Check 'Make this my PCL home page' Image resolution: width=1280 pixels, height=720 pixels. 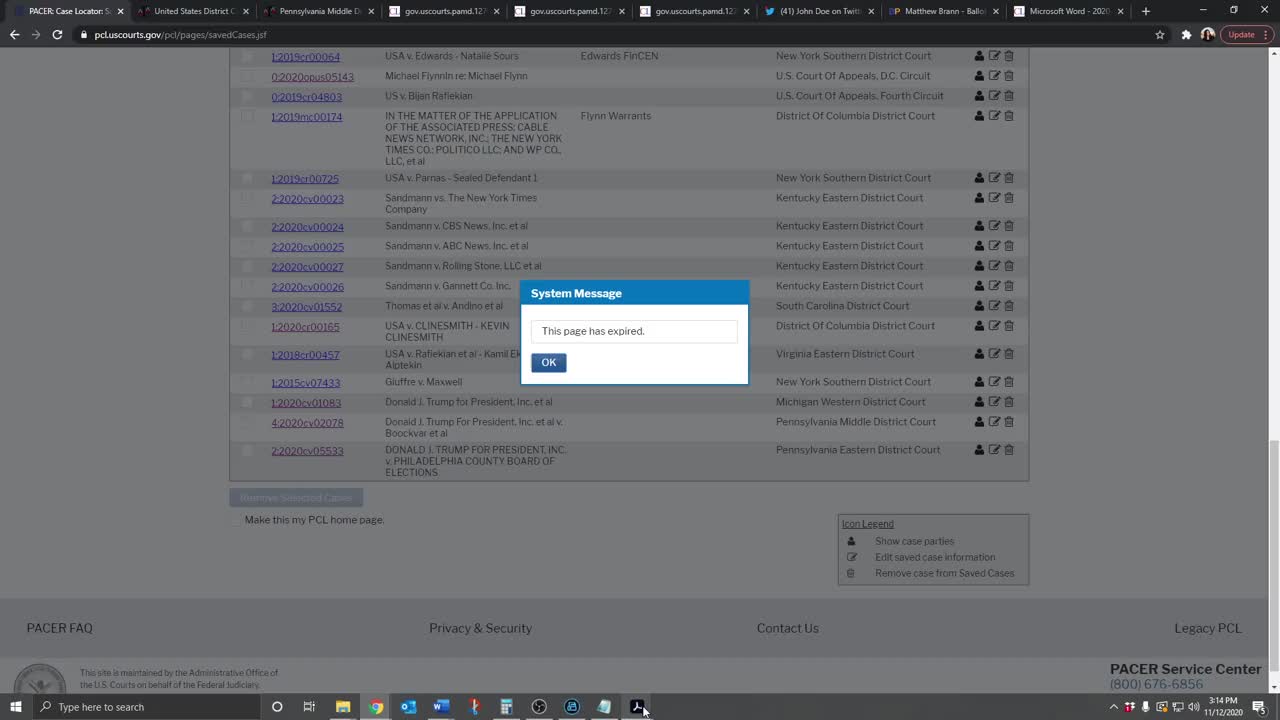[x=236, y=520]
